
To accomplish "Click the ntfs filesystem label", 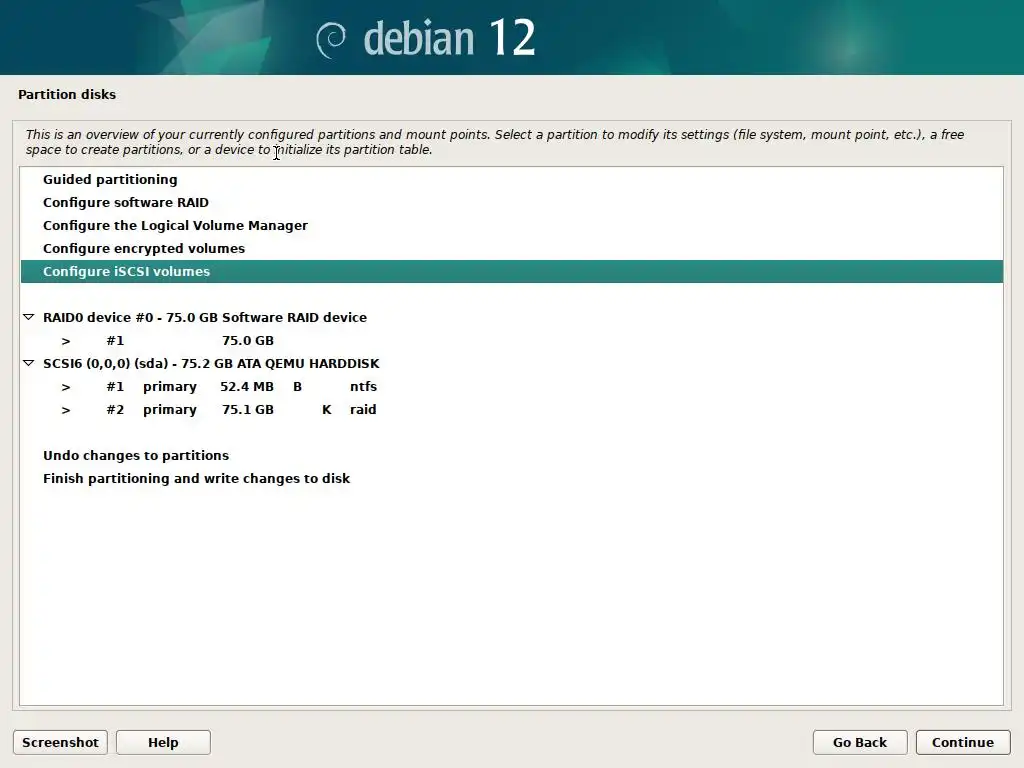I will pyautogui.click(x=363, y=387).
